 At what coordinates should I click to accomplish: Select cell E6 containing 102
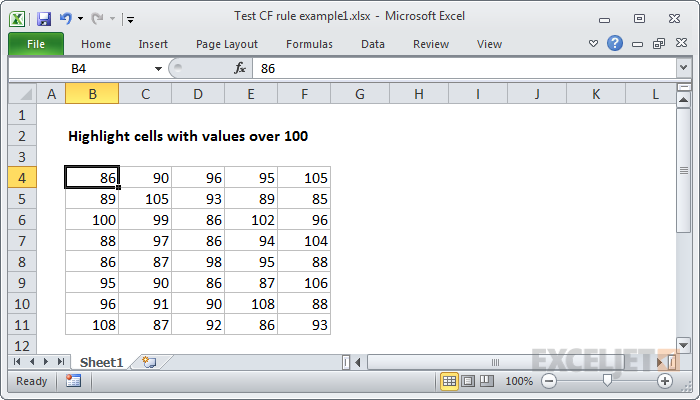point(251,220)
